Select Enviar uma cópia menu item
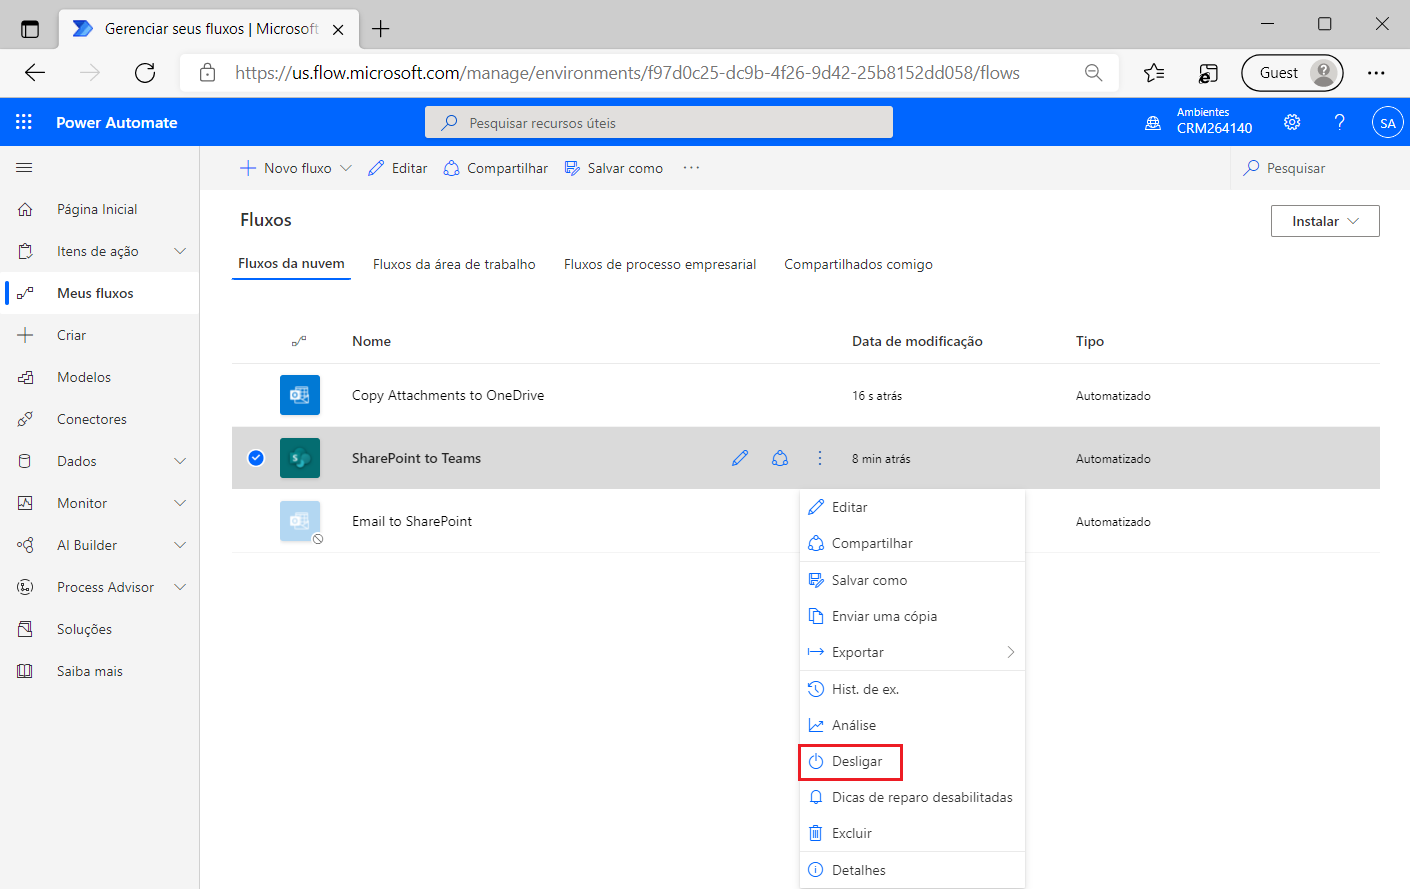Image resolution: width=1410 pixels, height=889 pixels. coord(912,616)
